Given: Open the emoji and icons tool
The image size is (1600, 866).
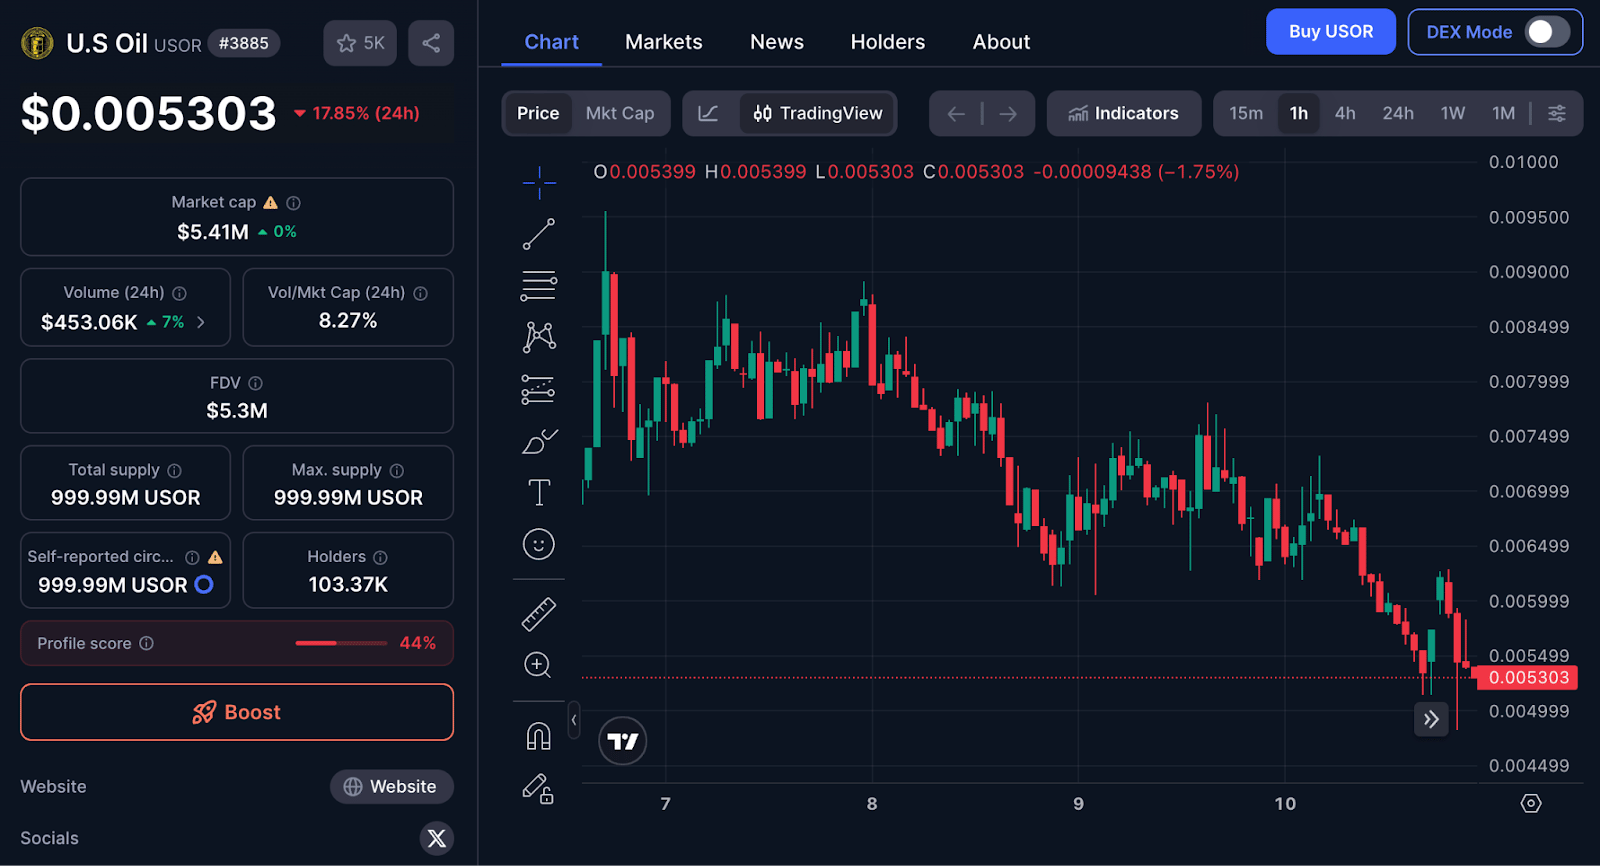Looking at the screenshot, I should (x=539, y=544).
